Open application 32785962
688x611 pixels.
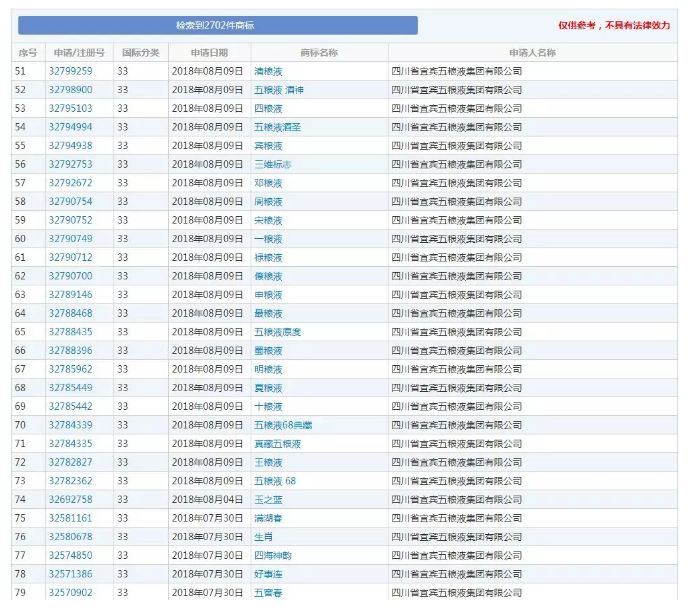(x=71, y=369)
